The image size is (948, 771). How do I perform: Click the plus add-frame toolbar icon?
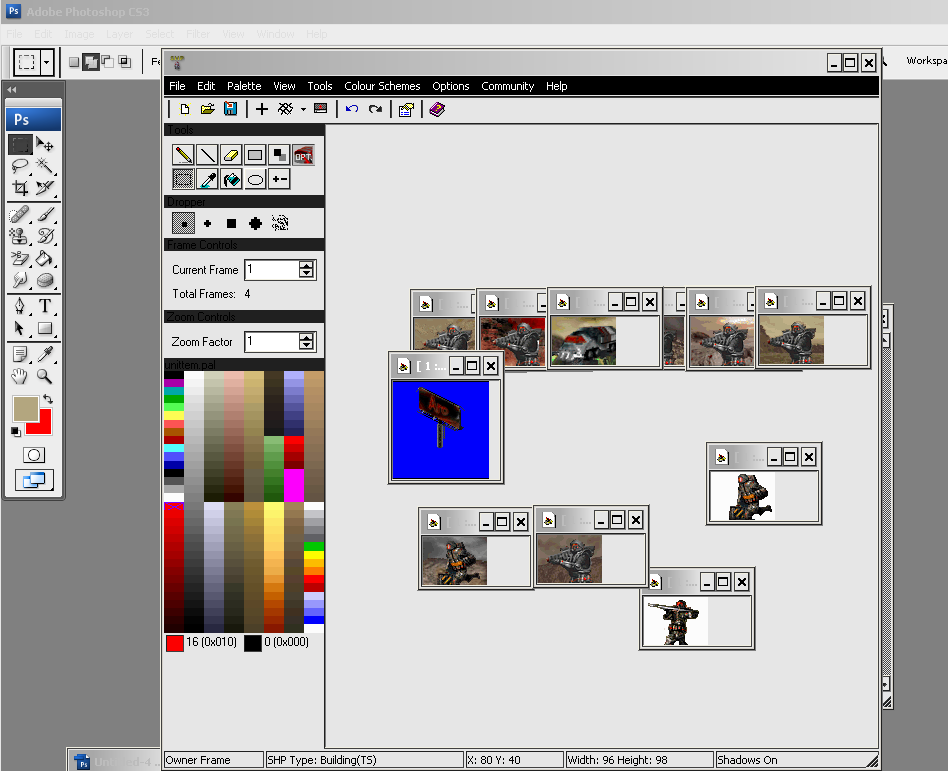pyautogui.click(x=262, y=109)
